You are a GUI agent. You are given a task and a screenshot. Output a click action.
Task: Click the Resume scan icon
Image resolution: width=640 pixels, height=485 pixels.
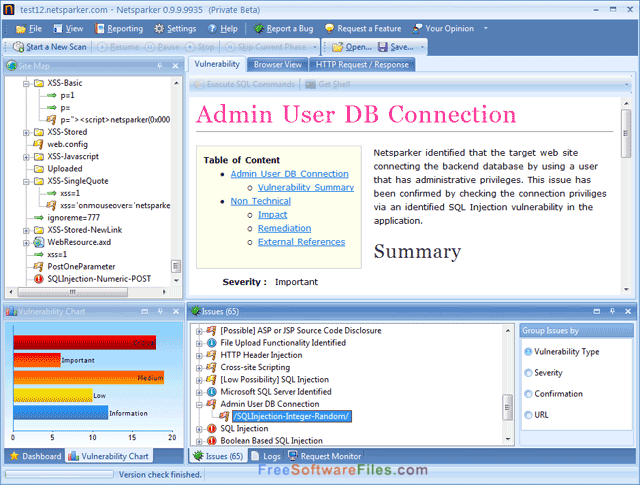(x=102, y=47)
